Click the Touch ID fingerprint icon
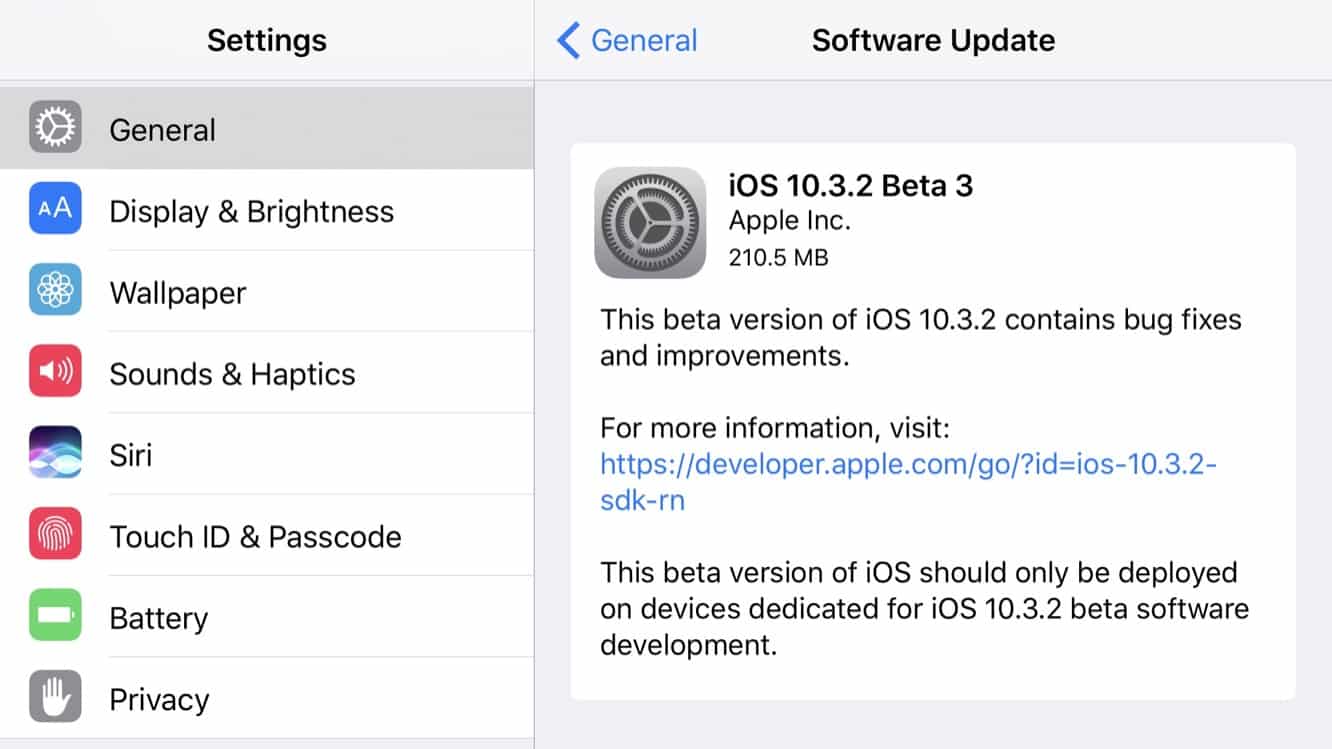This screenshot has width=1332, height=749. (55, 534)
